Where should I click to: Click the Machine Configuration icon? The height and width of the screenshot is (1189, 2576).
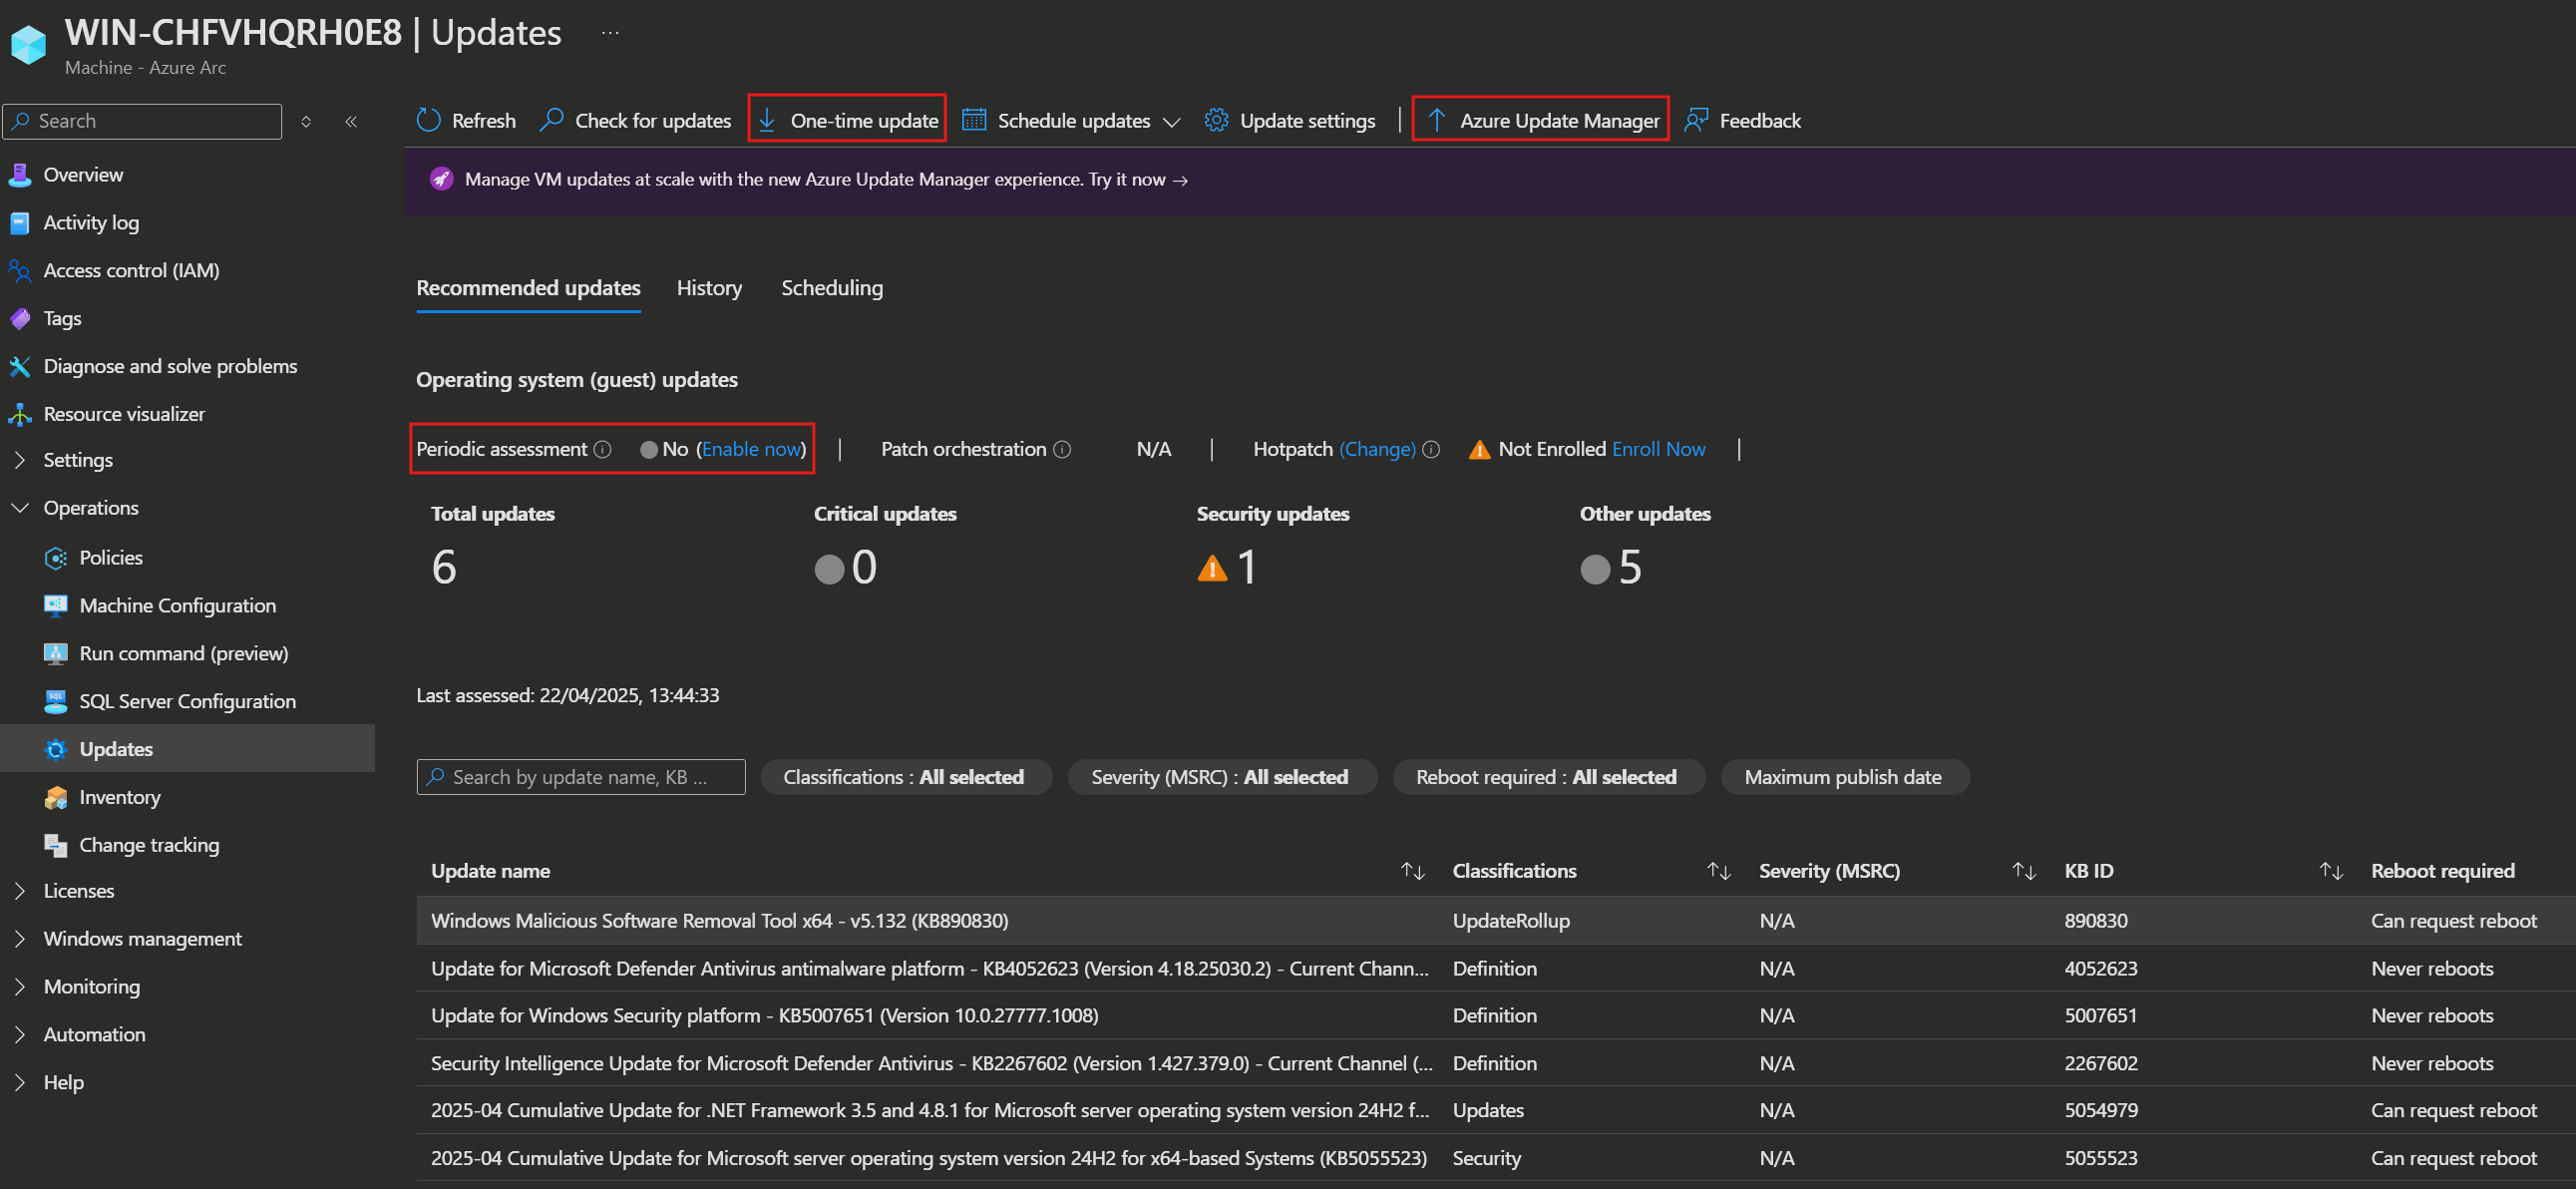pyautogui.click(x=56, y=606)
